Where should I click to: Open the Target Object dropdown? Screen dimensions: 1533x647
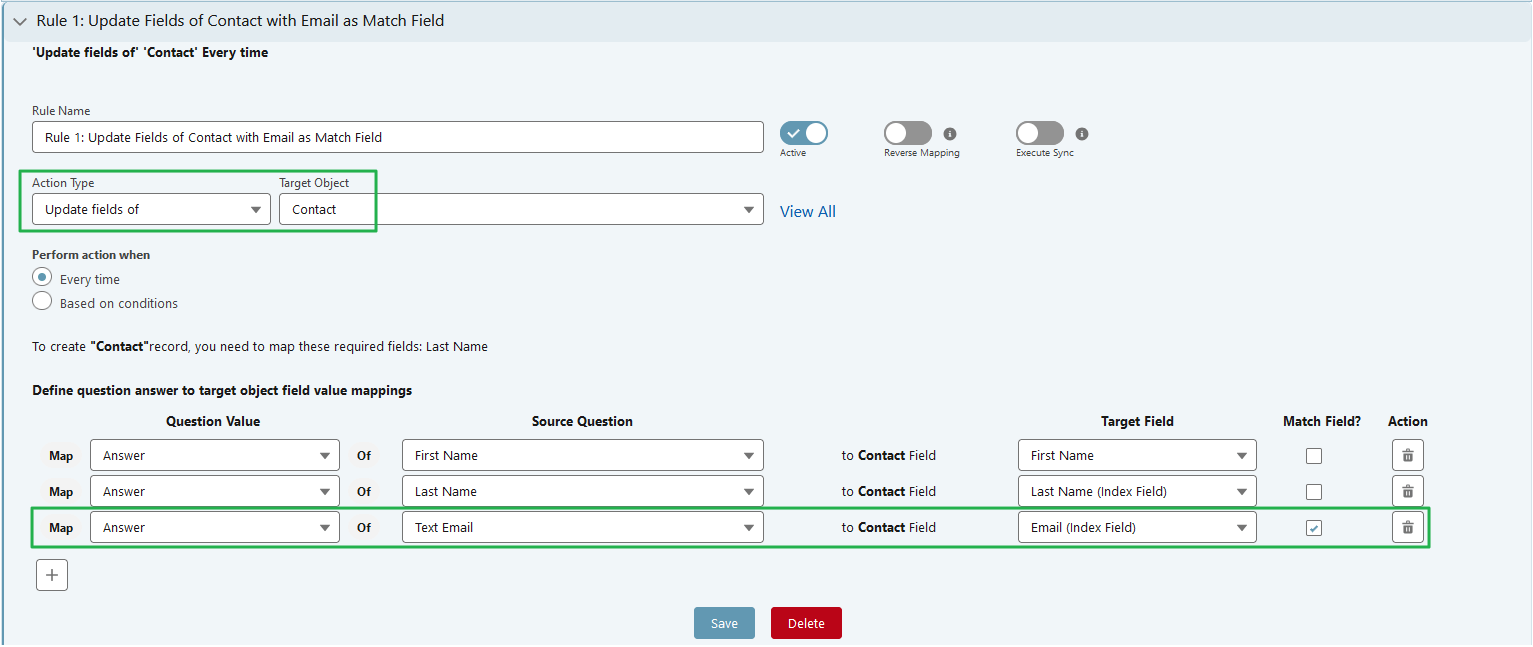(748, 209)
